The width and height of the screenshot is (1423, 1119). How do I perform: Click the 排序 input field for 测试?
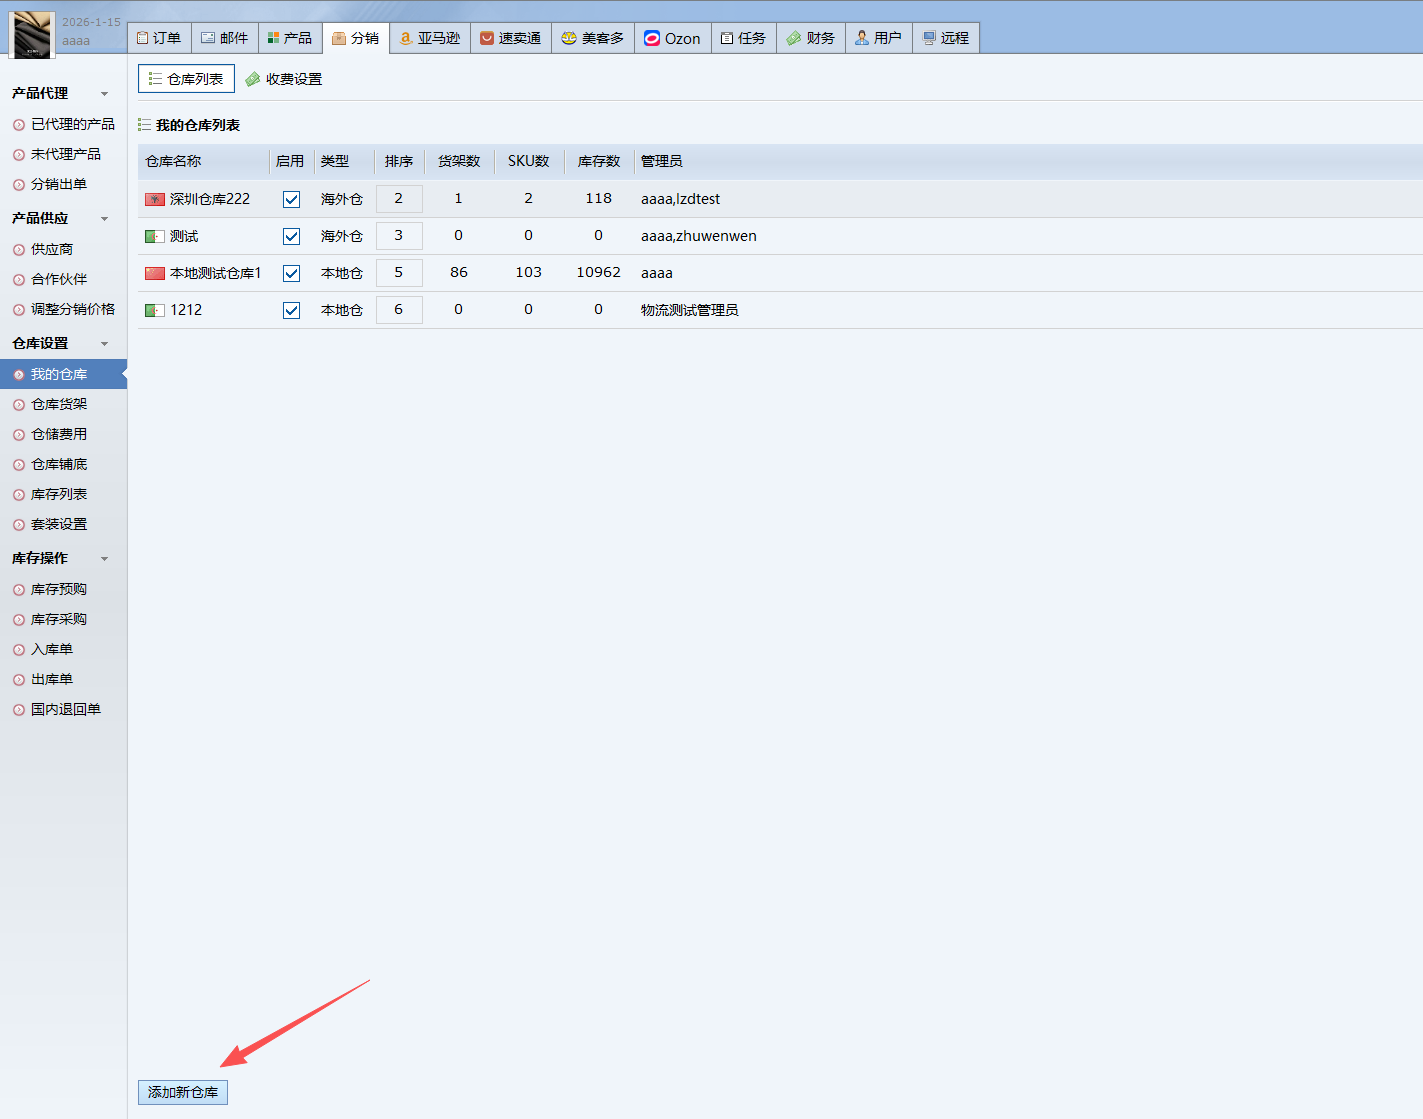pos(399,236)
